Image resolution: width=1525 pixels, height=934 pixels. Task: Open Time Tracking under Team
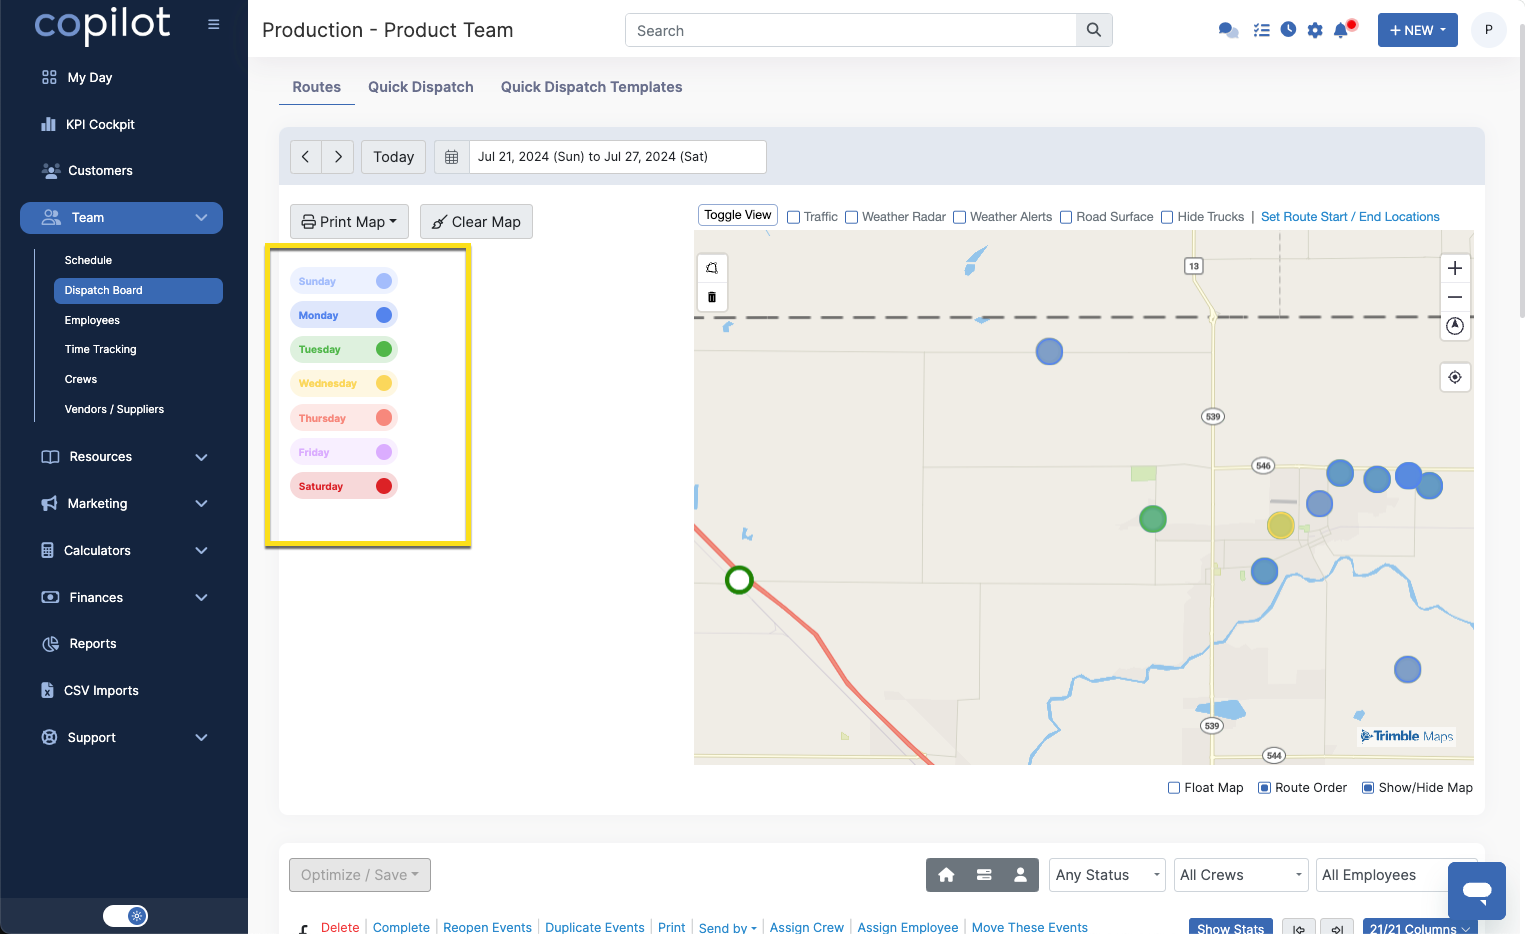[100, 350]
